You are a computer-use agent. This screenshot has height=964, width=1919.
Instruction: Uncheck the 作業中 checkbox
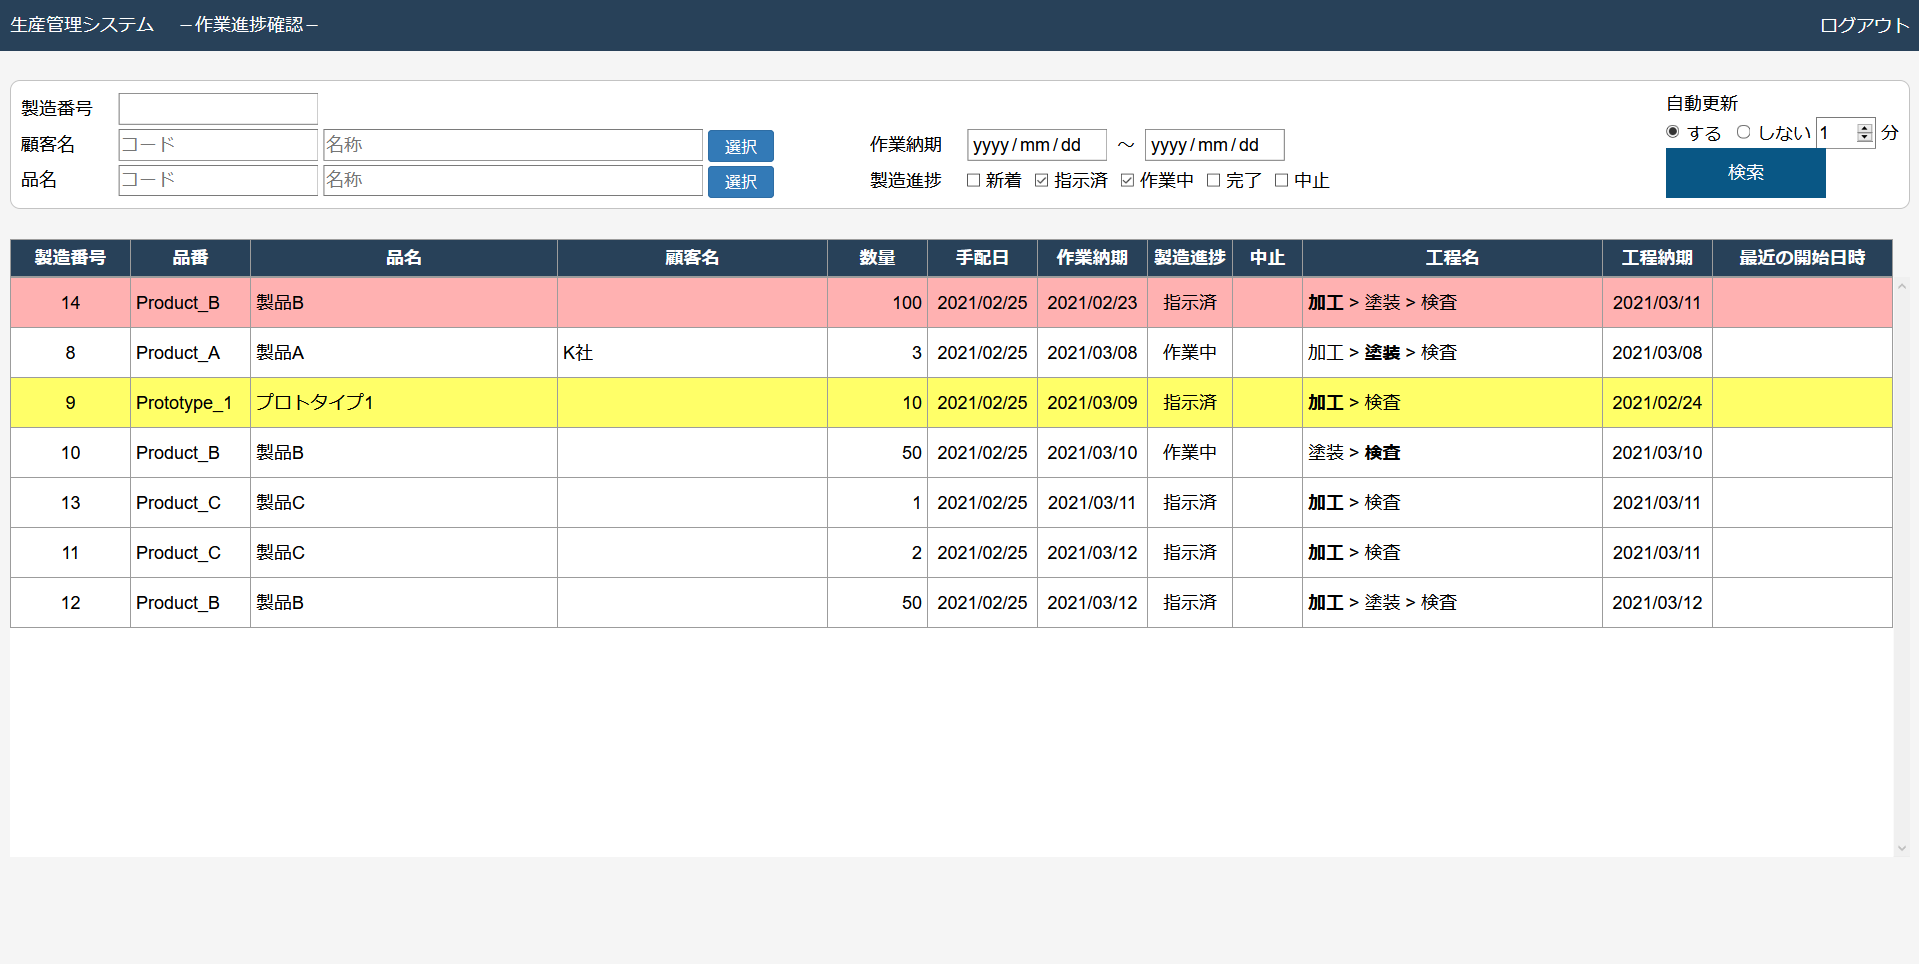point(1127,181)
